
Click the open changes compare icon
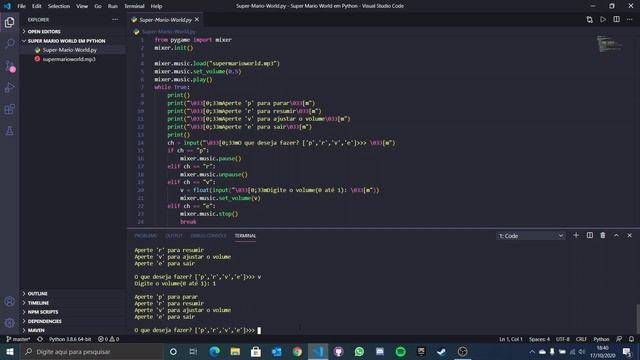(589, 20)
